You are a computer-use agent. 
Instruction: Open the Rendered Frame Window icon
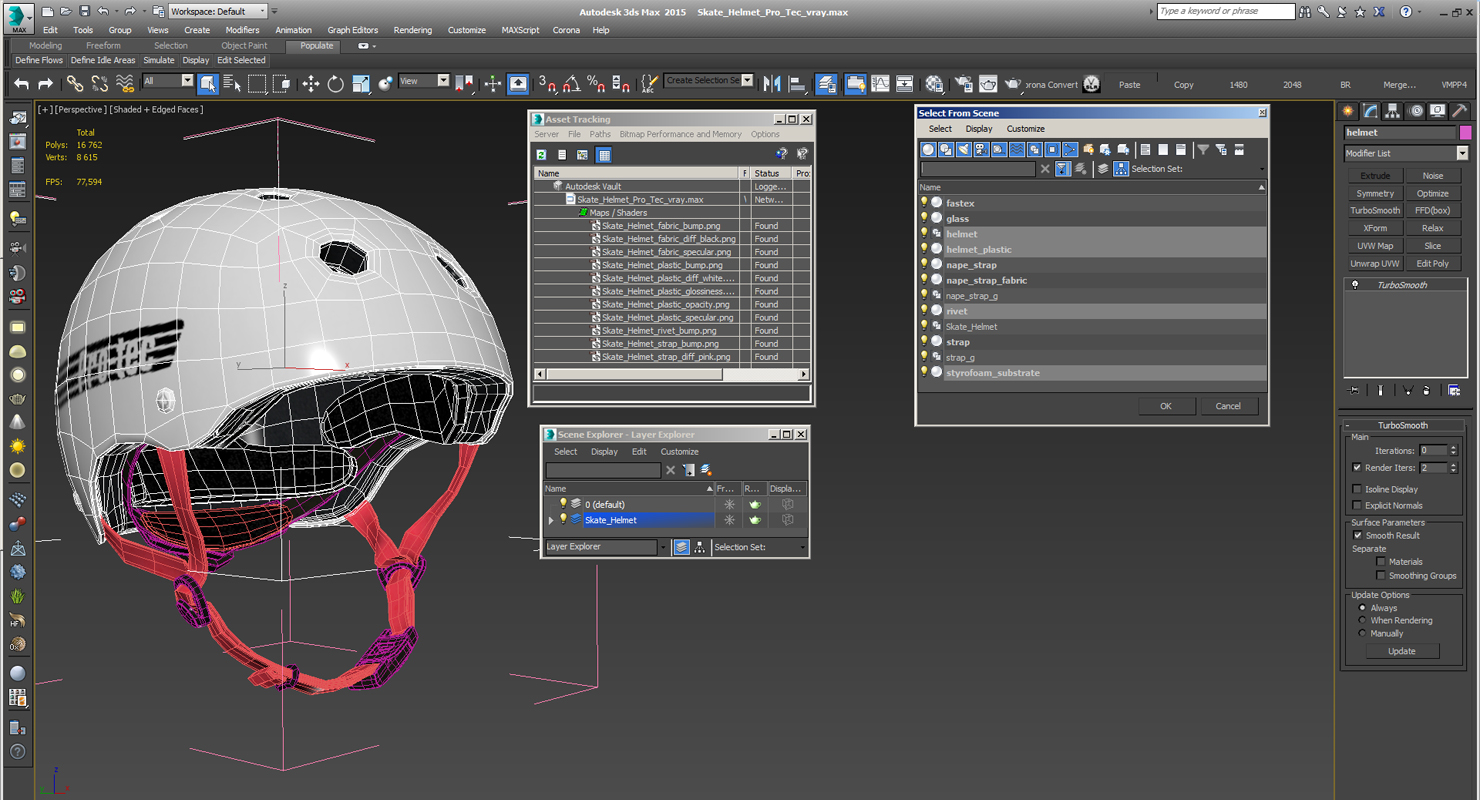[x=988, y=84]
